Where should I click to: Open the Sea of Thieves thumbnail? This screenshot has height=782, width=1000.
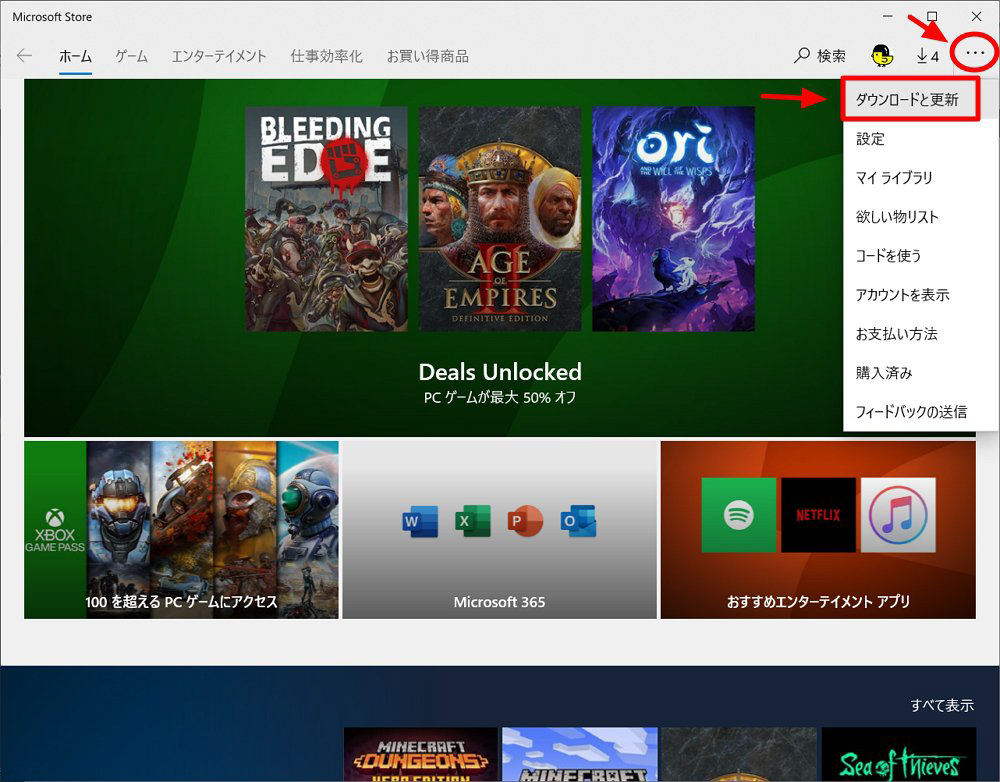899,755
